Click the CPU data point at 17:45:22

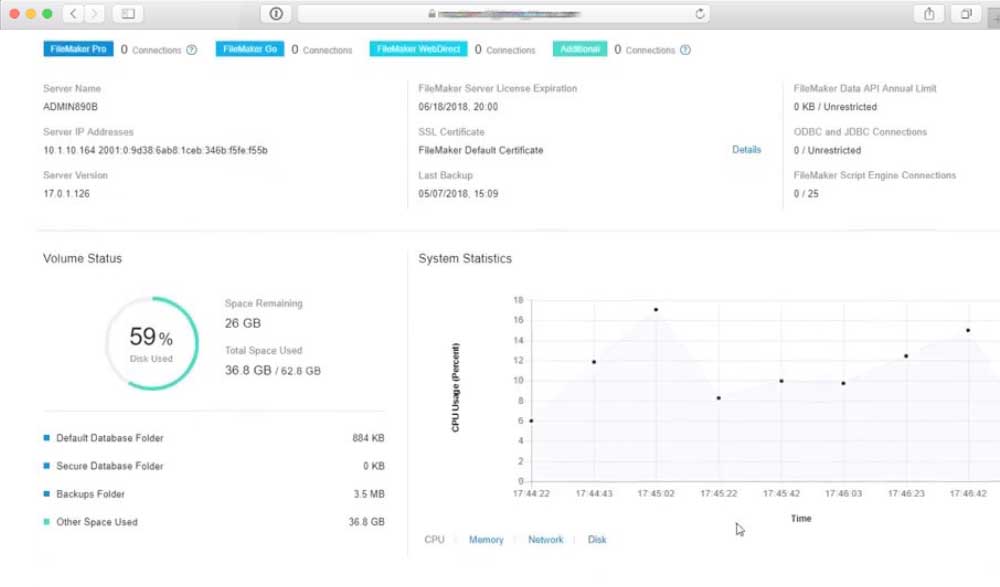tap(719, 398)
